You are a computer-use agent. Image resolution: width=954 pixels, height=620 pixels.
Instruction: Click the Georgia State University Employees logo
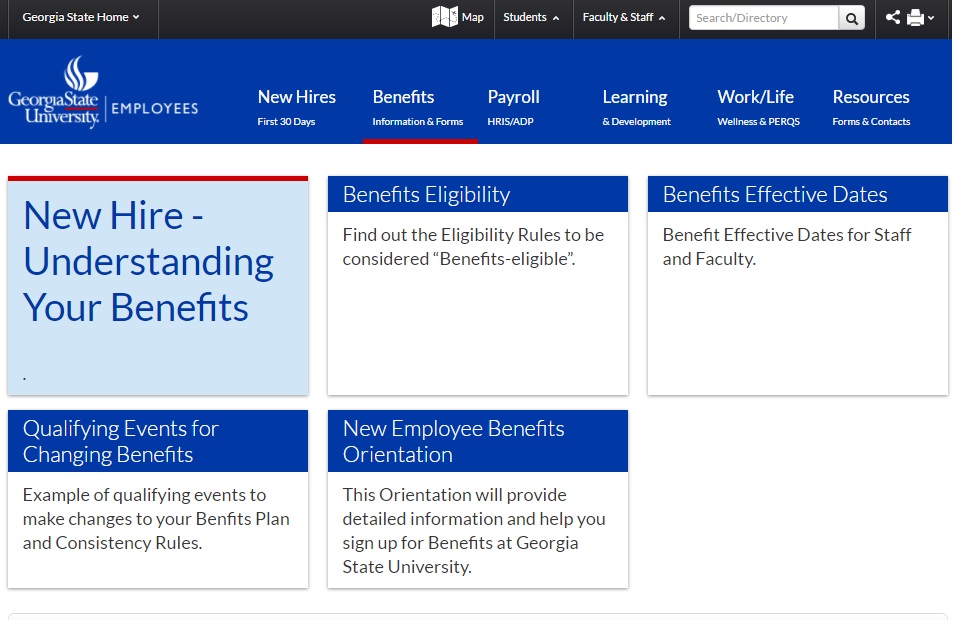(x=103, y=93)
